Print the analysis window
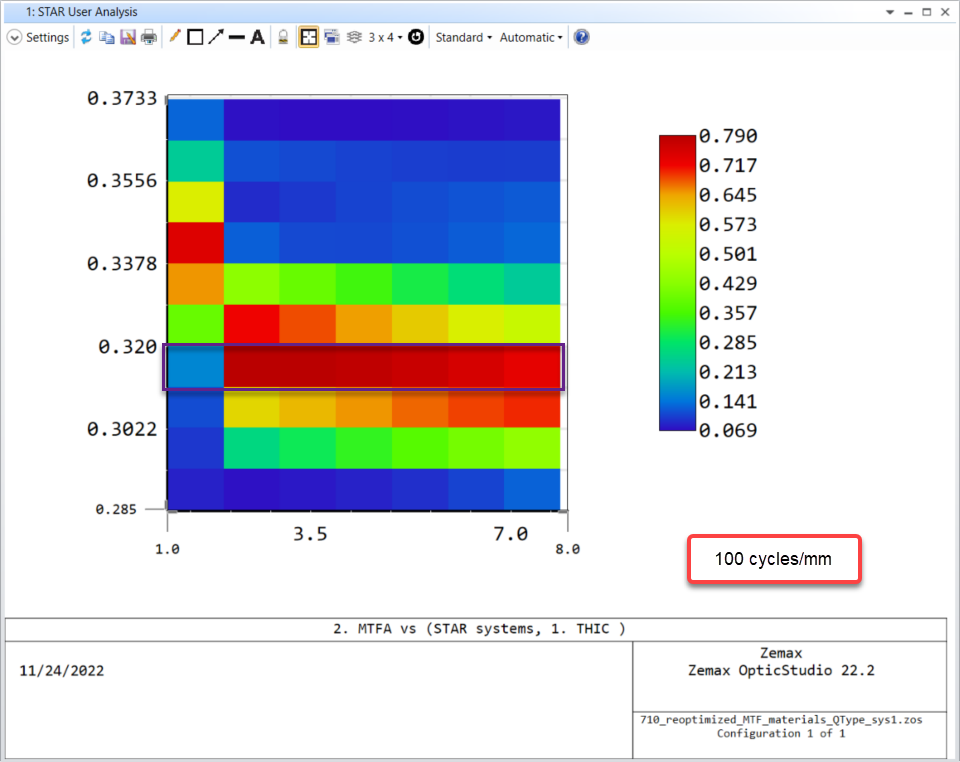This screenshot has width=960, height=762. (x=148, y=37)
